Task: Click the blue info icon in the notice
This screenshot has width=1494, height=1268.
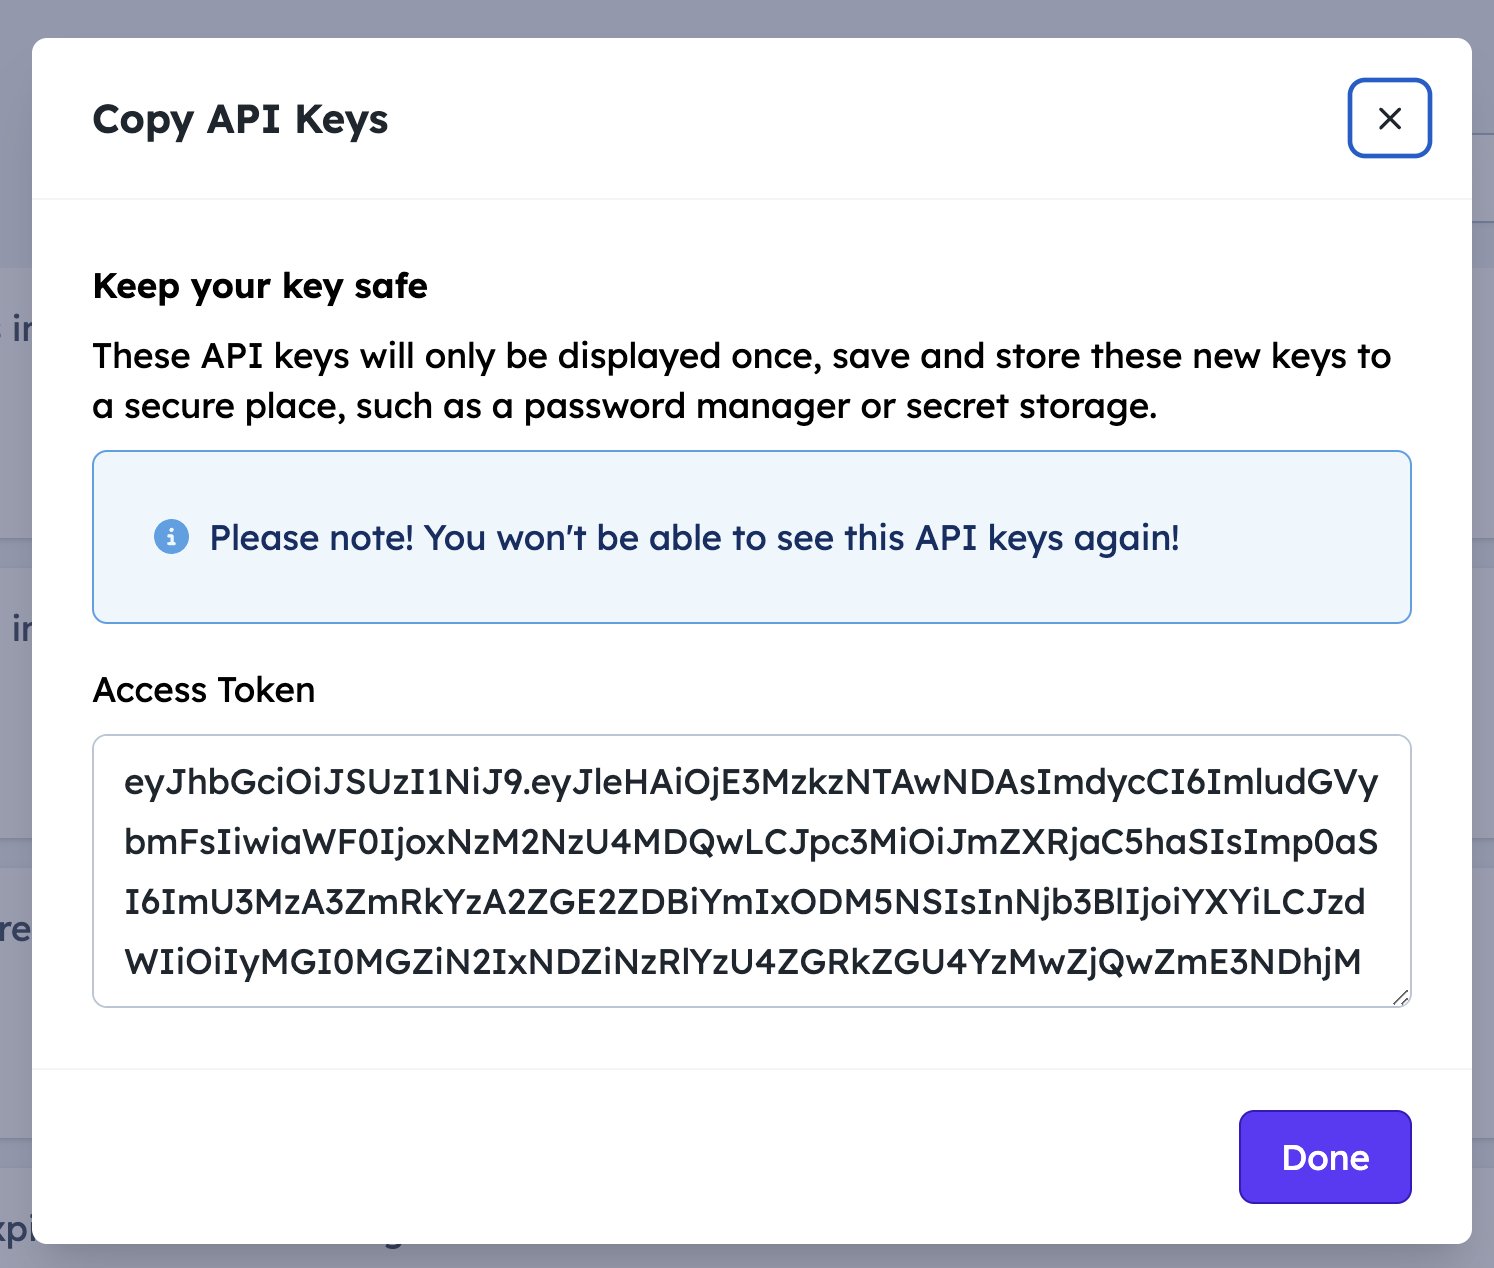Action: click(x=171, y=537)
